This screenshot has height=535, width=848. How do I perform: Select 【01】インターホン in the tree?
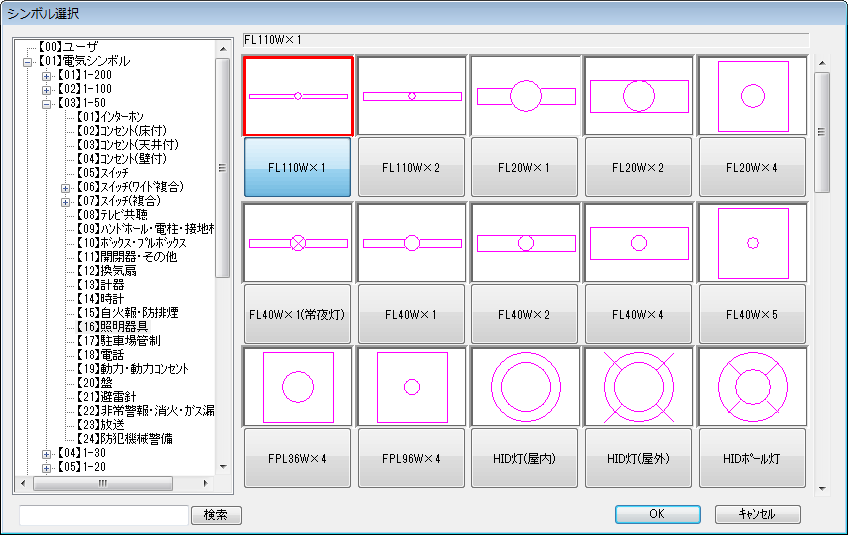point(110,117)
